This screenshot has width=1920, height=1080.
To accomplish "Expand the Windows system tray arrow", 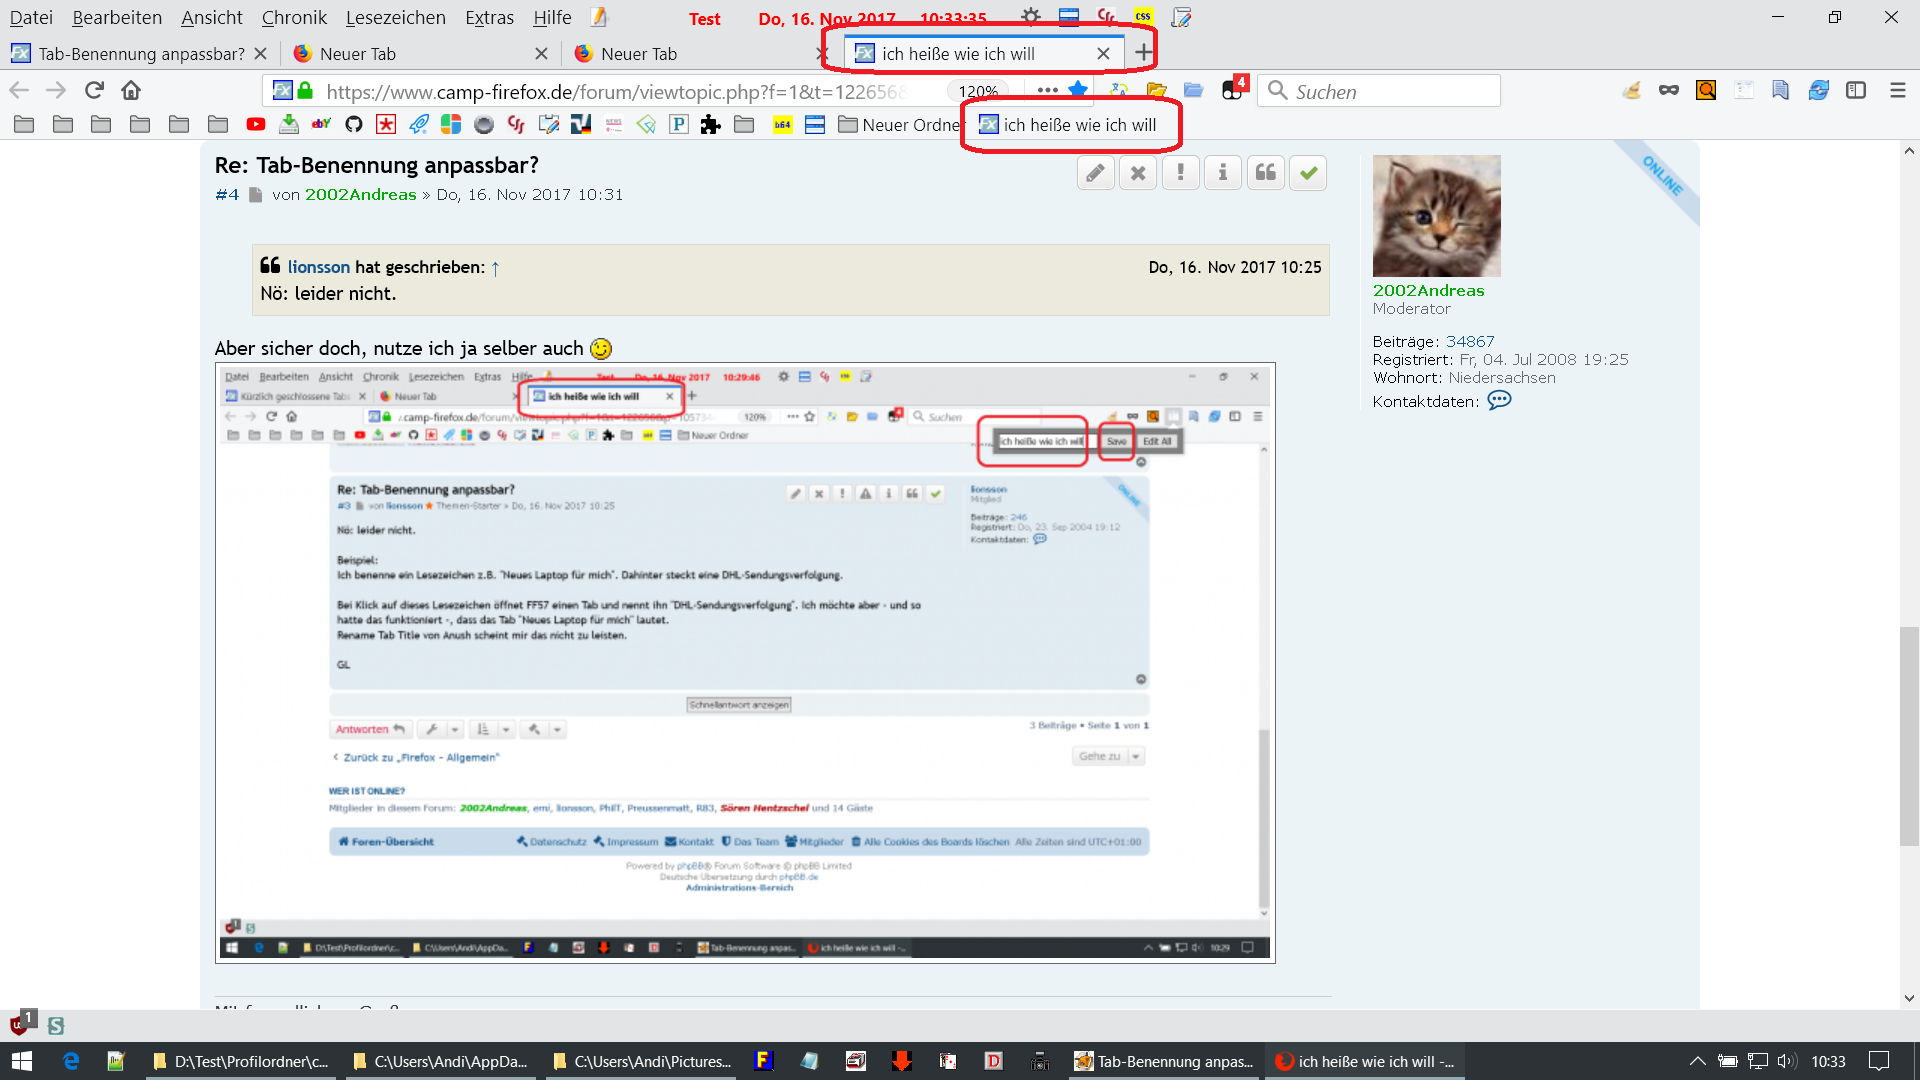I will [1697, 1061].
